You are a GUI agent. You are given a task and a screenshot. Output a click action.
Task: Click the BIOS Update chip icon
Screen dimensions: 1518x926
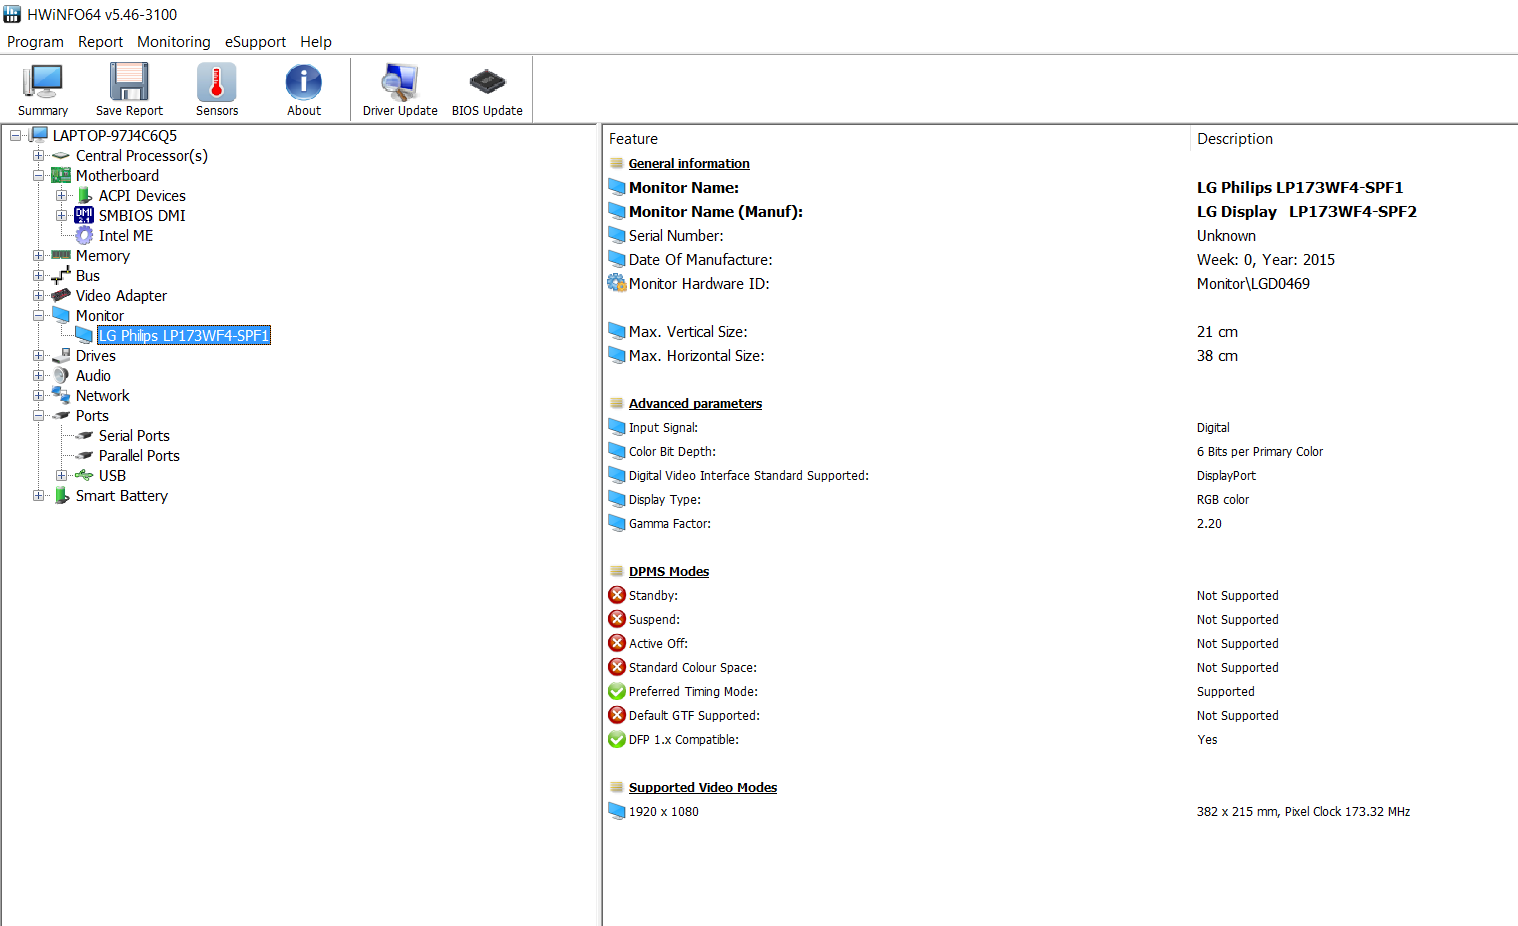(487, 82)
